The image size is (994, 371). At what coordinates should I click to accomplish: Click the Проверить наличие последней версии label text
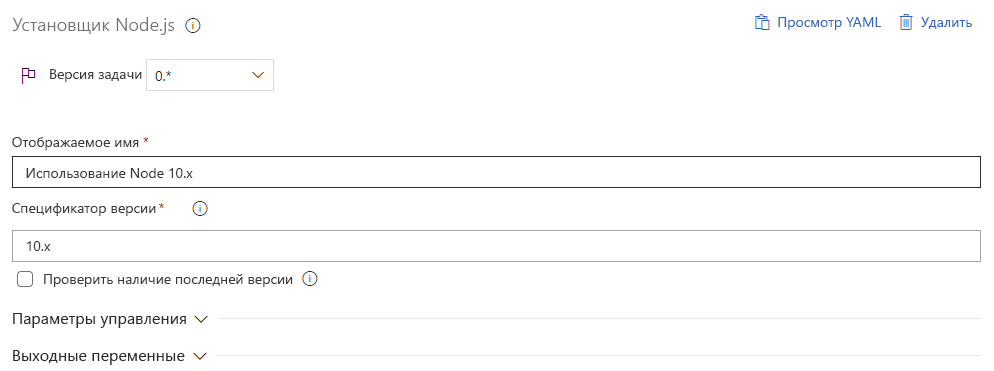168,280
